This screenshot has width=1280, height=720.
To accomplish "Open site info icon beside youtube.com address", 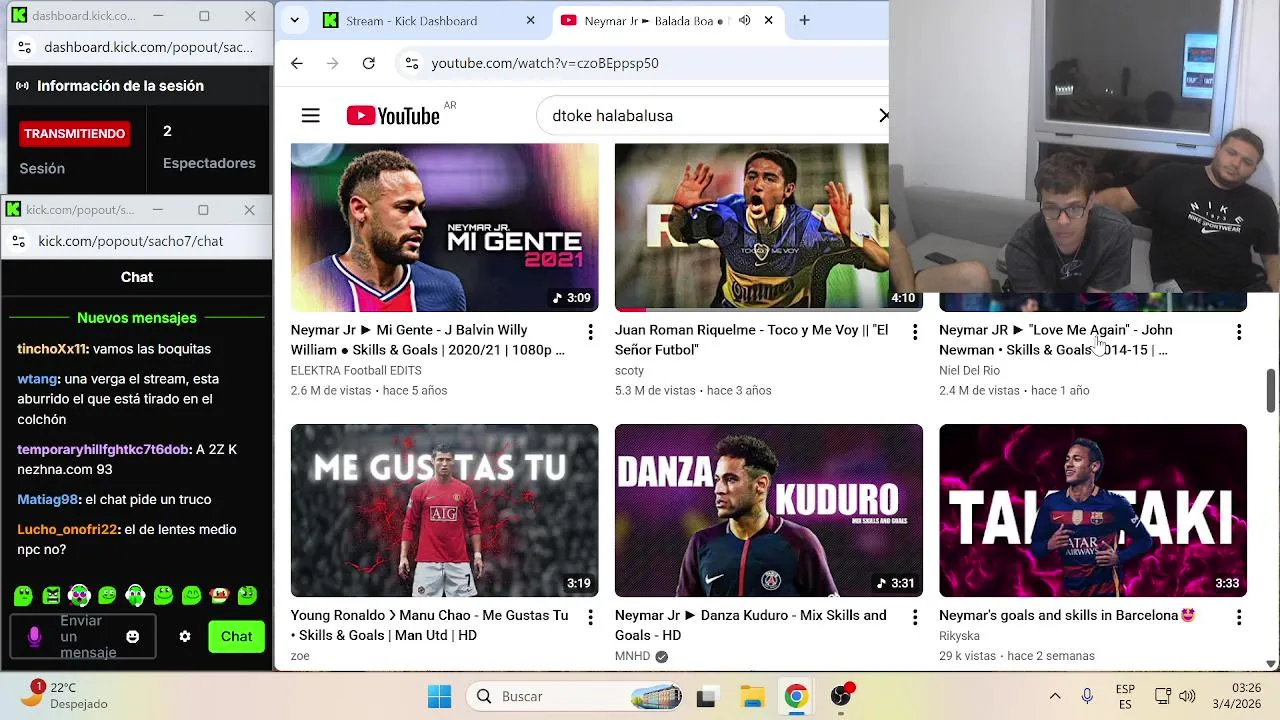I will pos(411,63).
